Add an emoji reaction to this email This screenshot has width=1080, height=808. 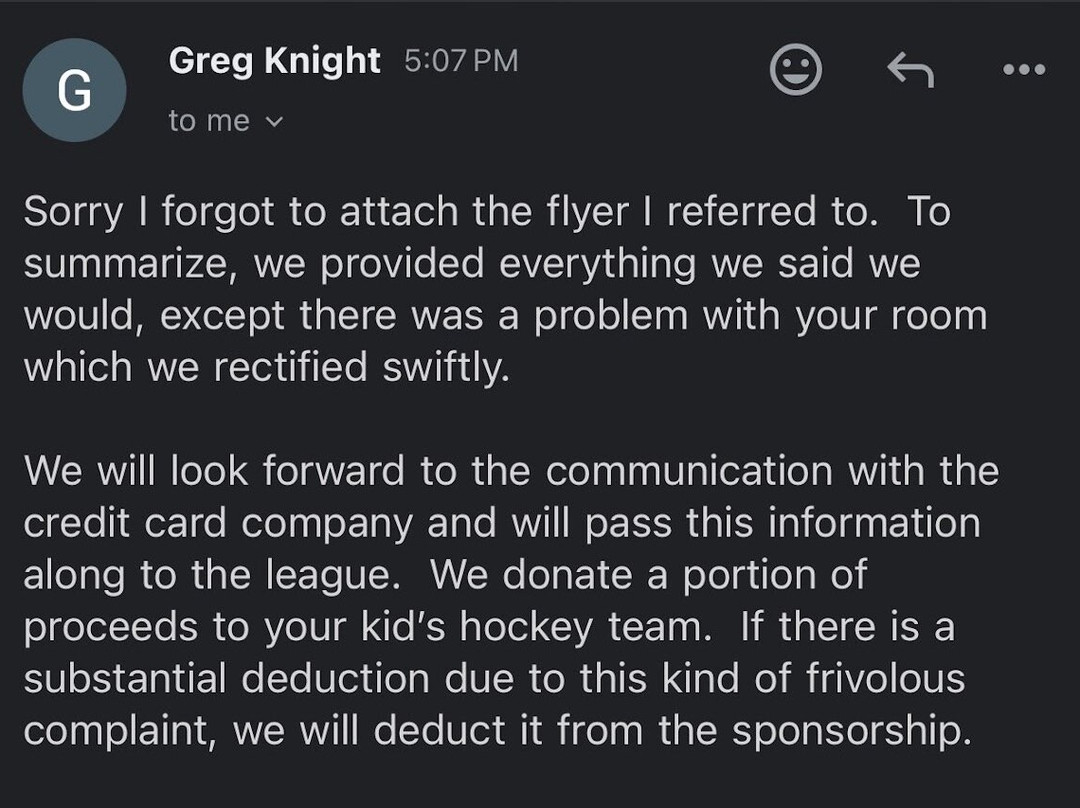[796, 70]
